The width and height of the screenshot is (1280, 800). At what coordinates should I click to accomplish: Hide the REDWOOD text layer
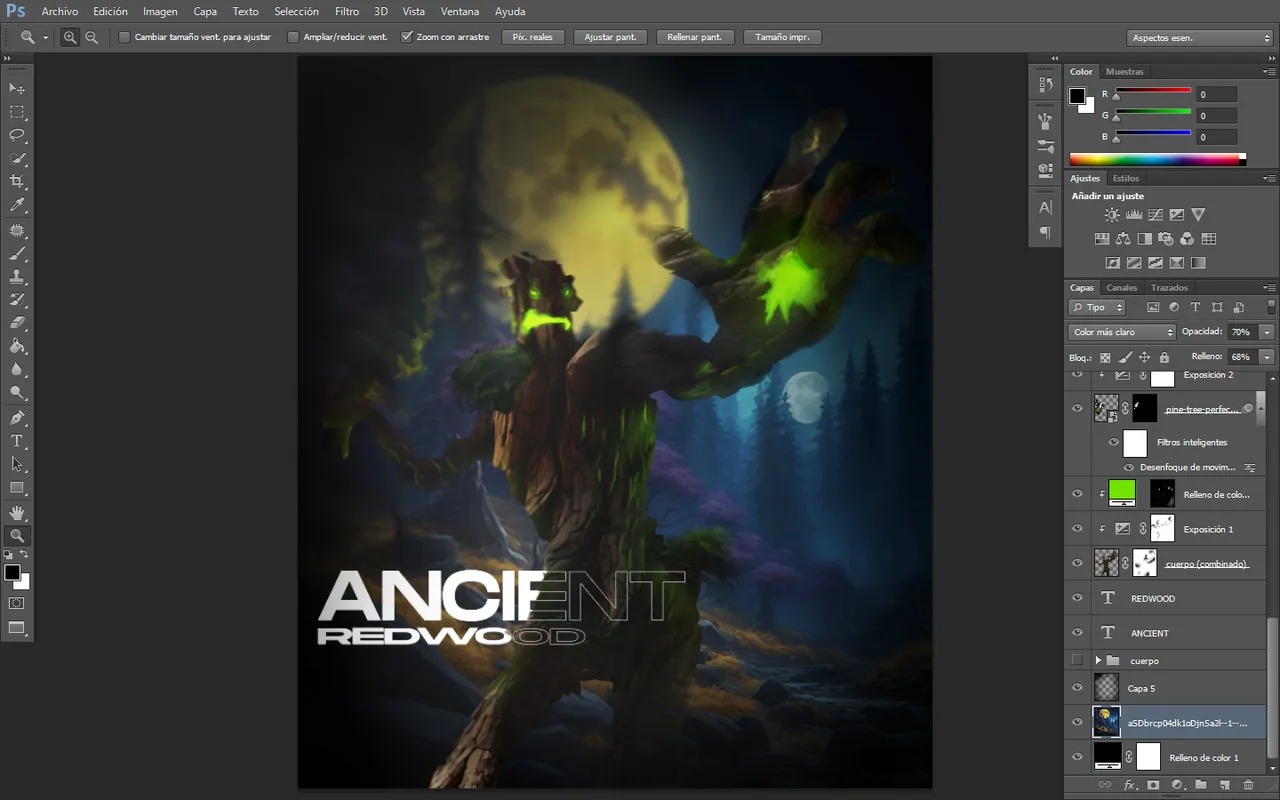coord(1077,598)
